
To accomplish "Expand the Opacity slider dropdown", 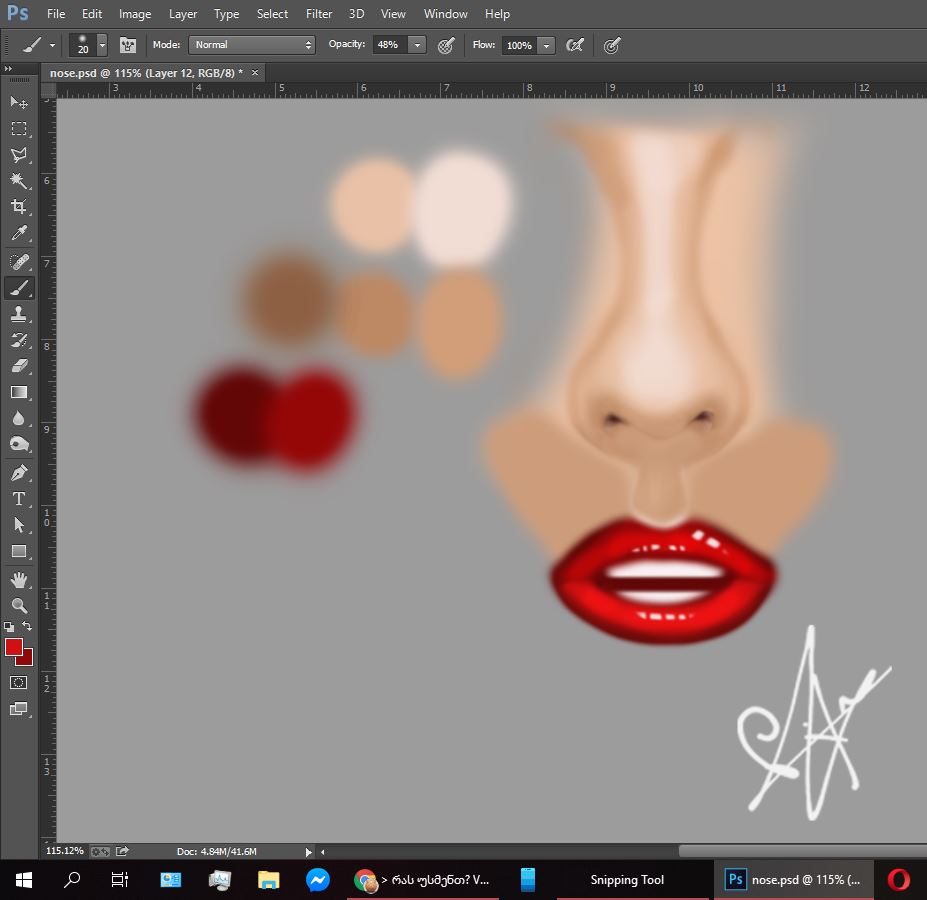I will [x=417, y=45].
